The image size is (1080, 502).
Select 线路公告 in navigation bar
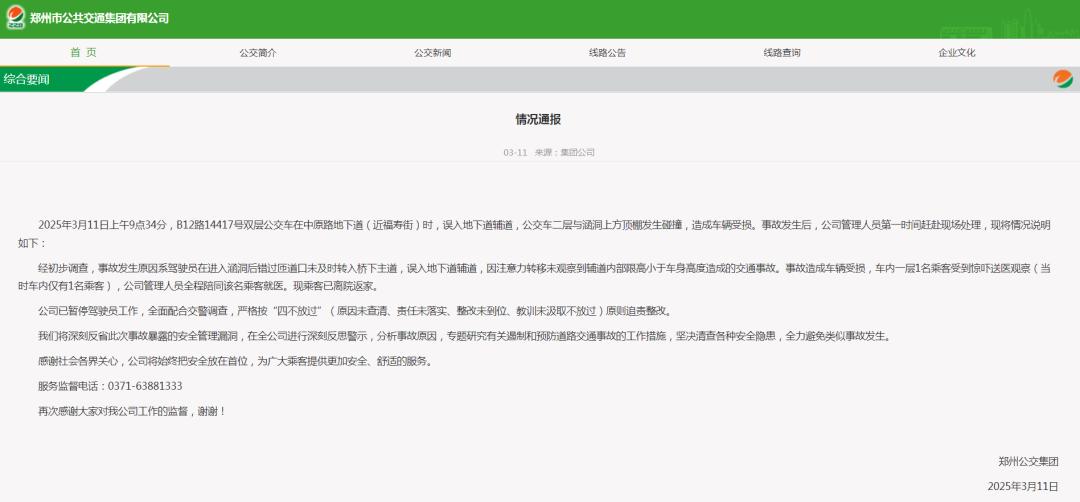tap(607, 53)
